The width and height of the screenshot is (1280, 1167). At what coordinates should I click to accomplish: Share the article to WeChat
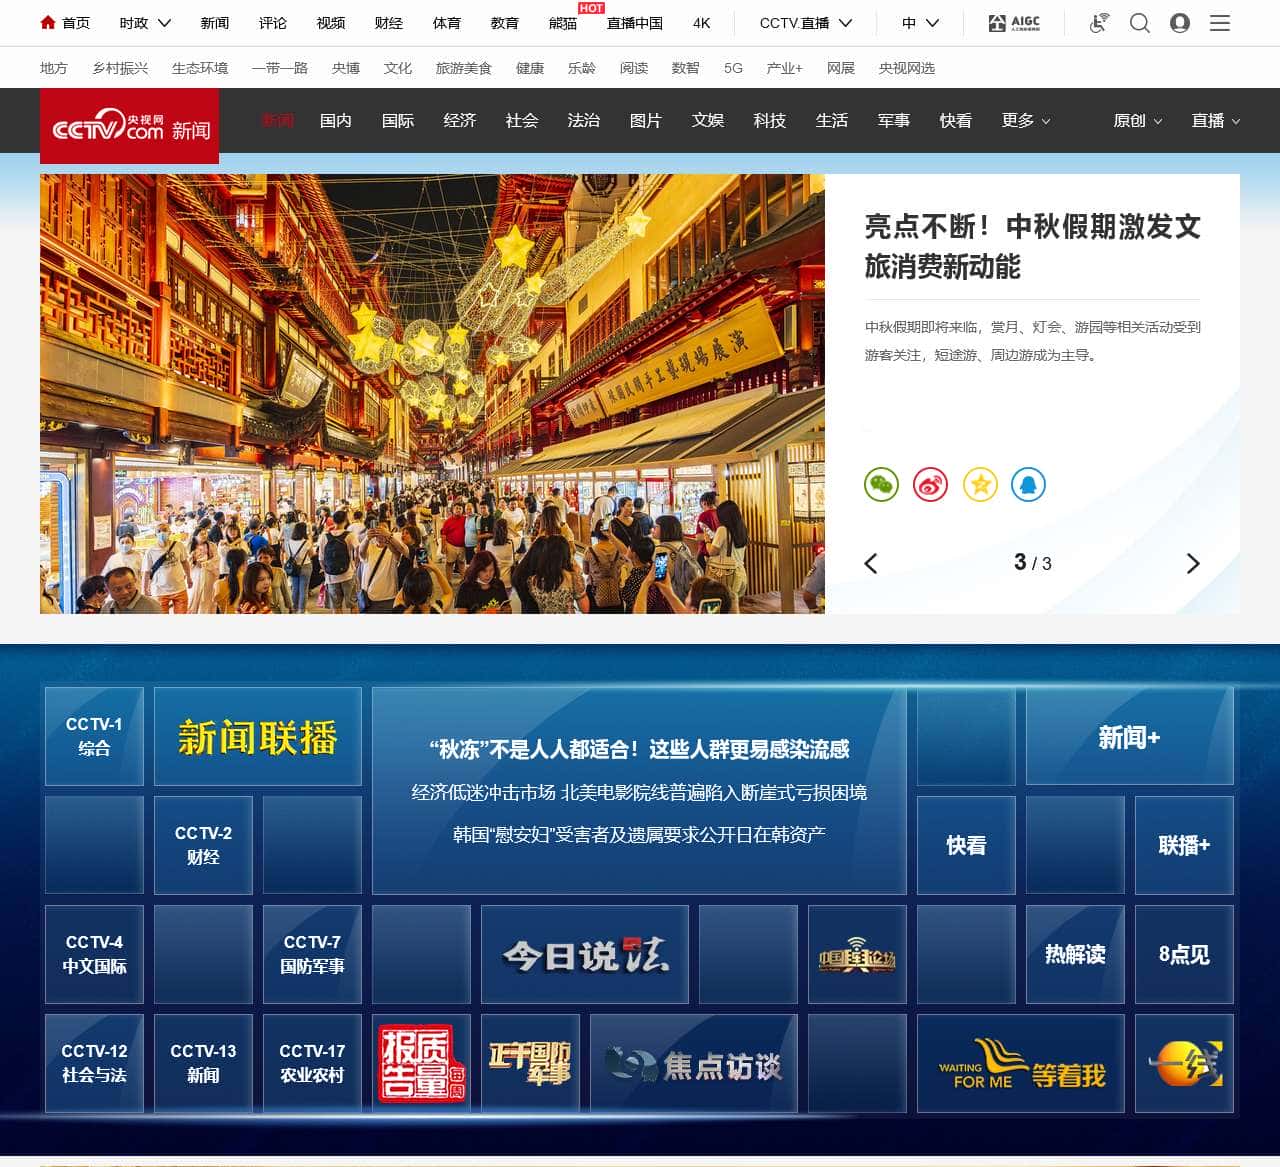881,485
